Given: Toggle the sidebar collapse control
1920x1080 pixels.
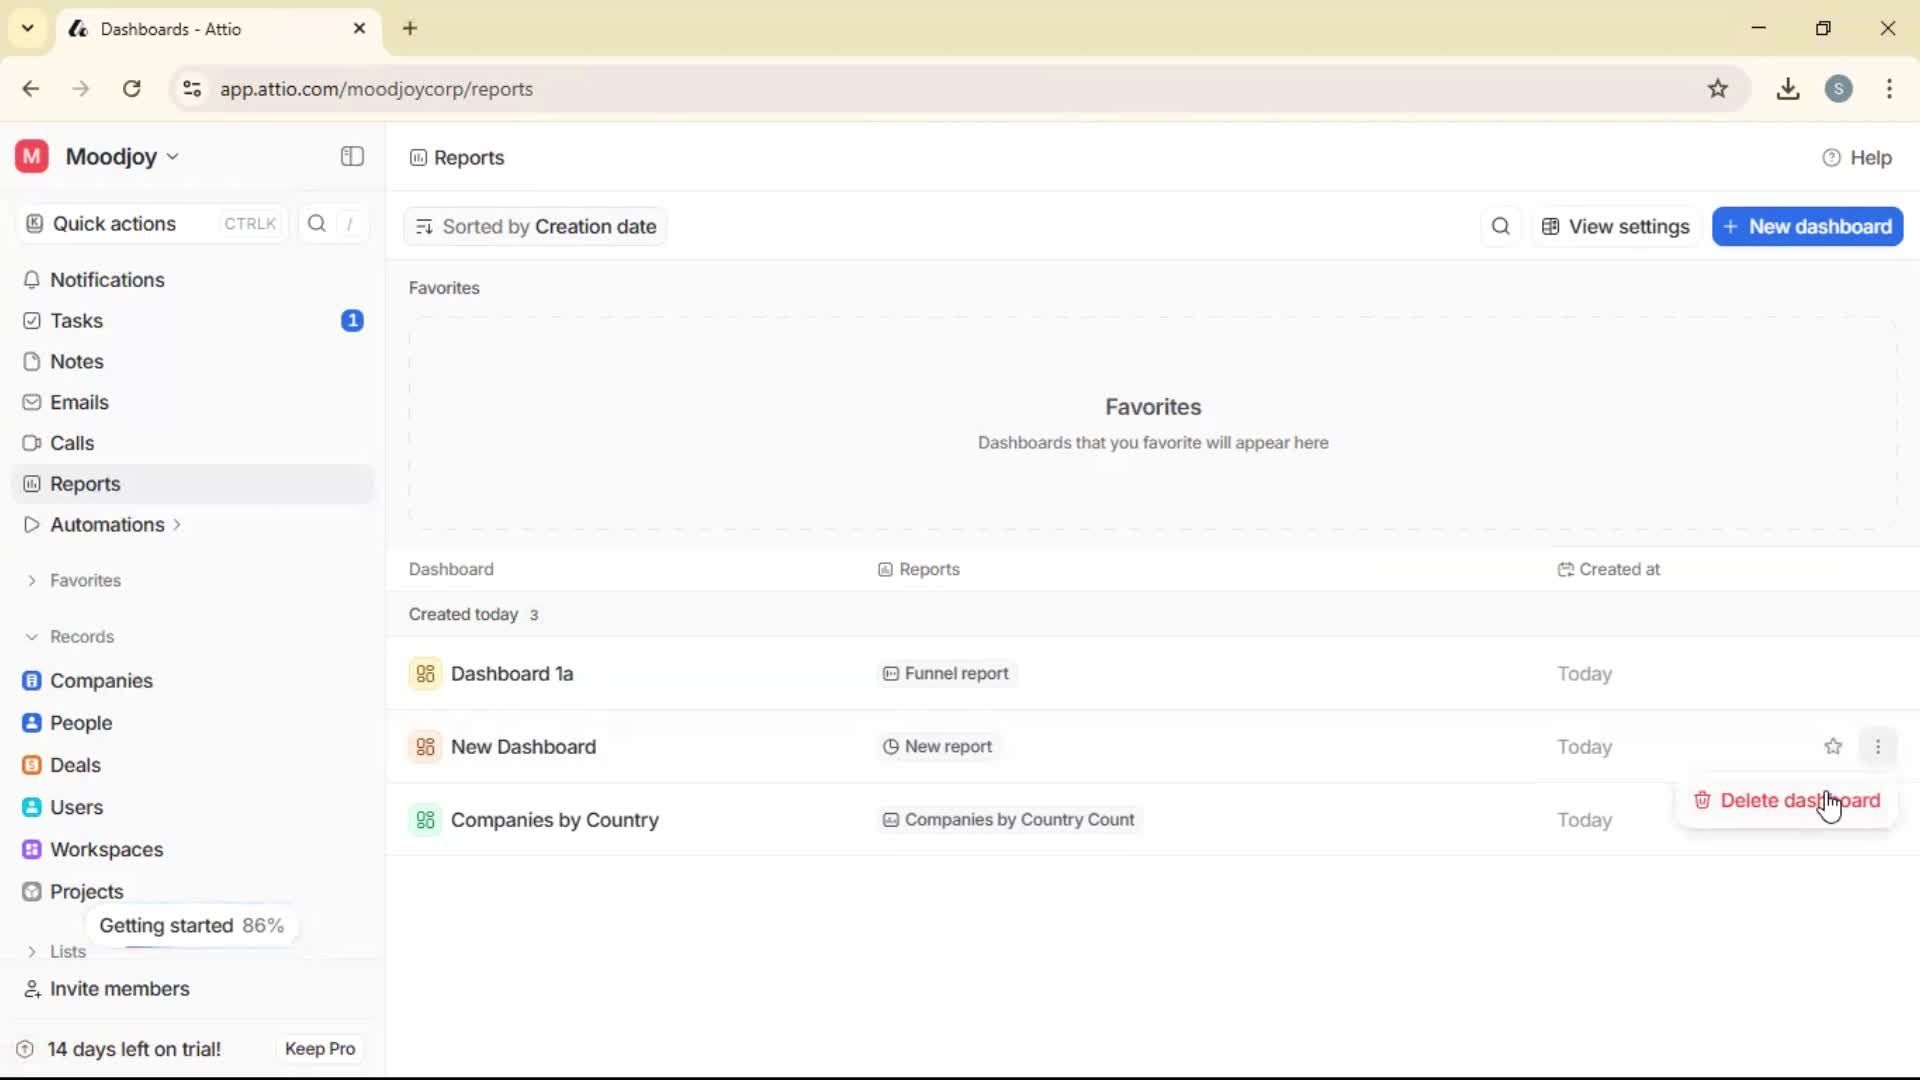Looking at the screenshot, I should [x=351, y=156].
